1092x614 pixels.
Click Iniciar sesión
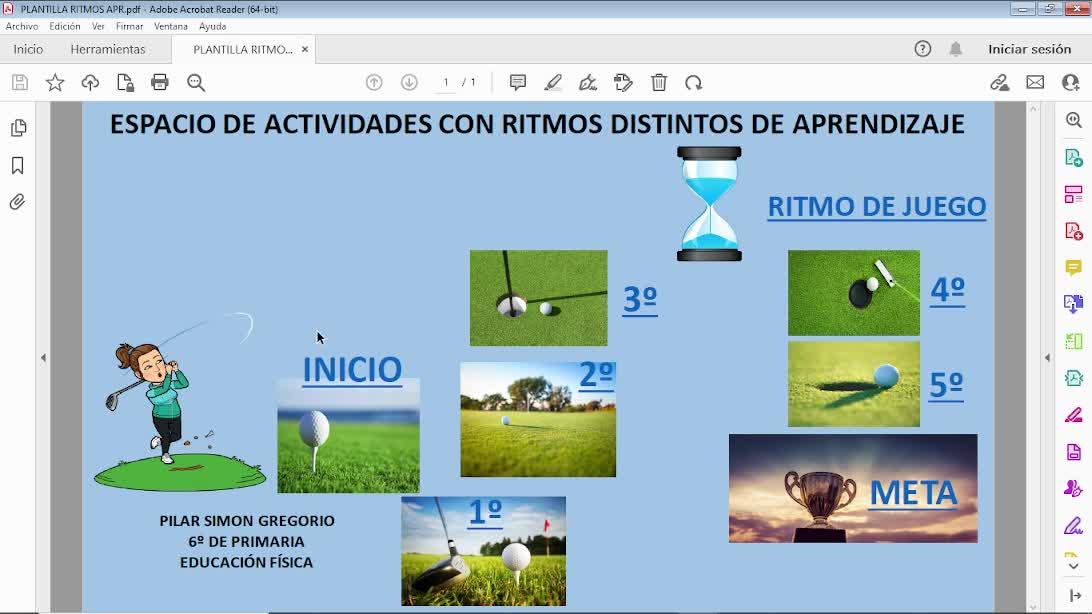tap(1029, 49)
